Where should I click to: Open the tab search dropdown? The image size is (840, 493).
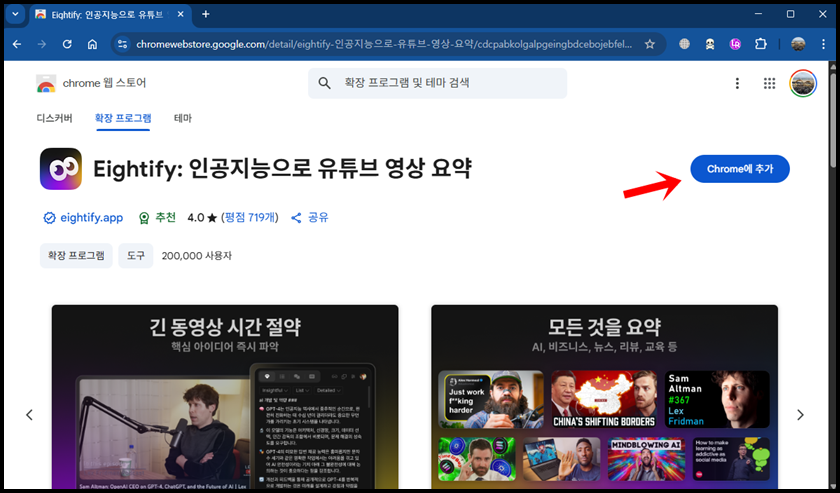click(15, 14)
